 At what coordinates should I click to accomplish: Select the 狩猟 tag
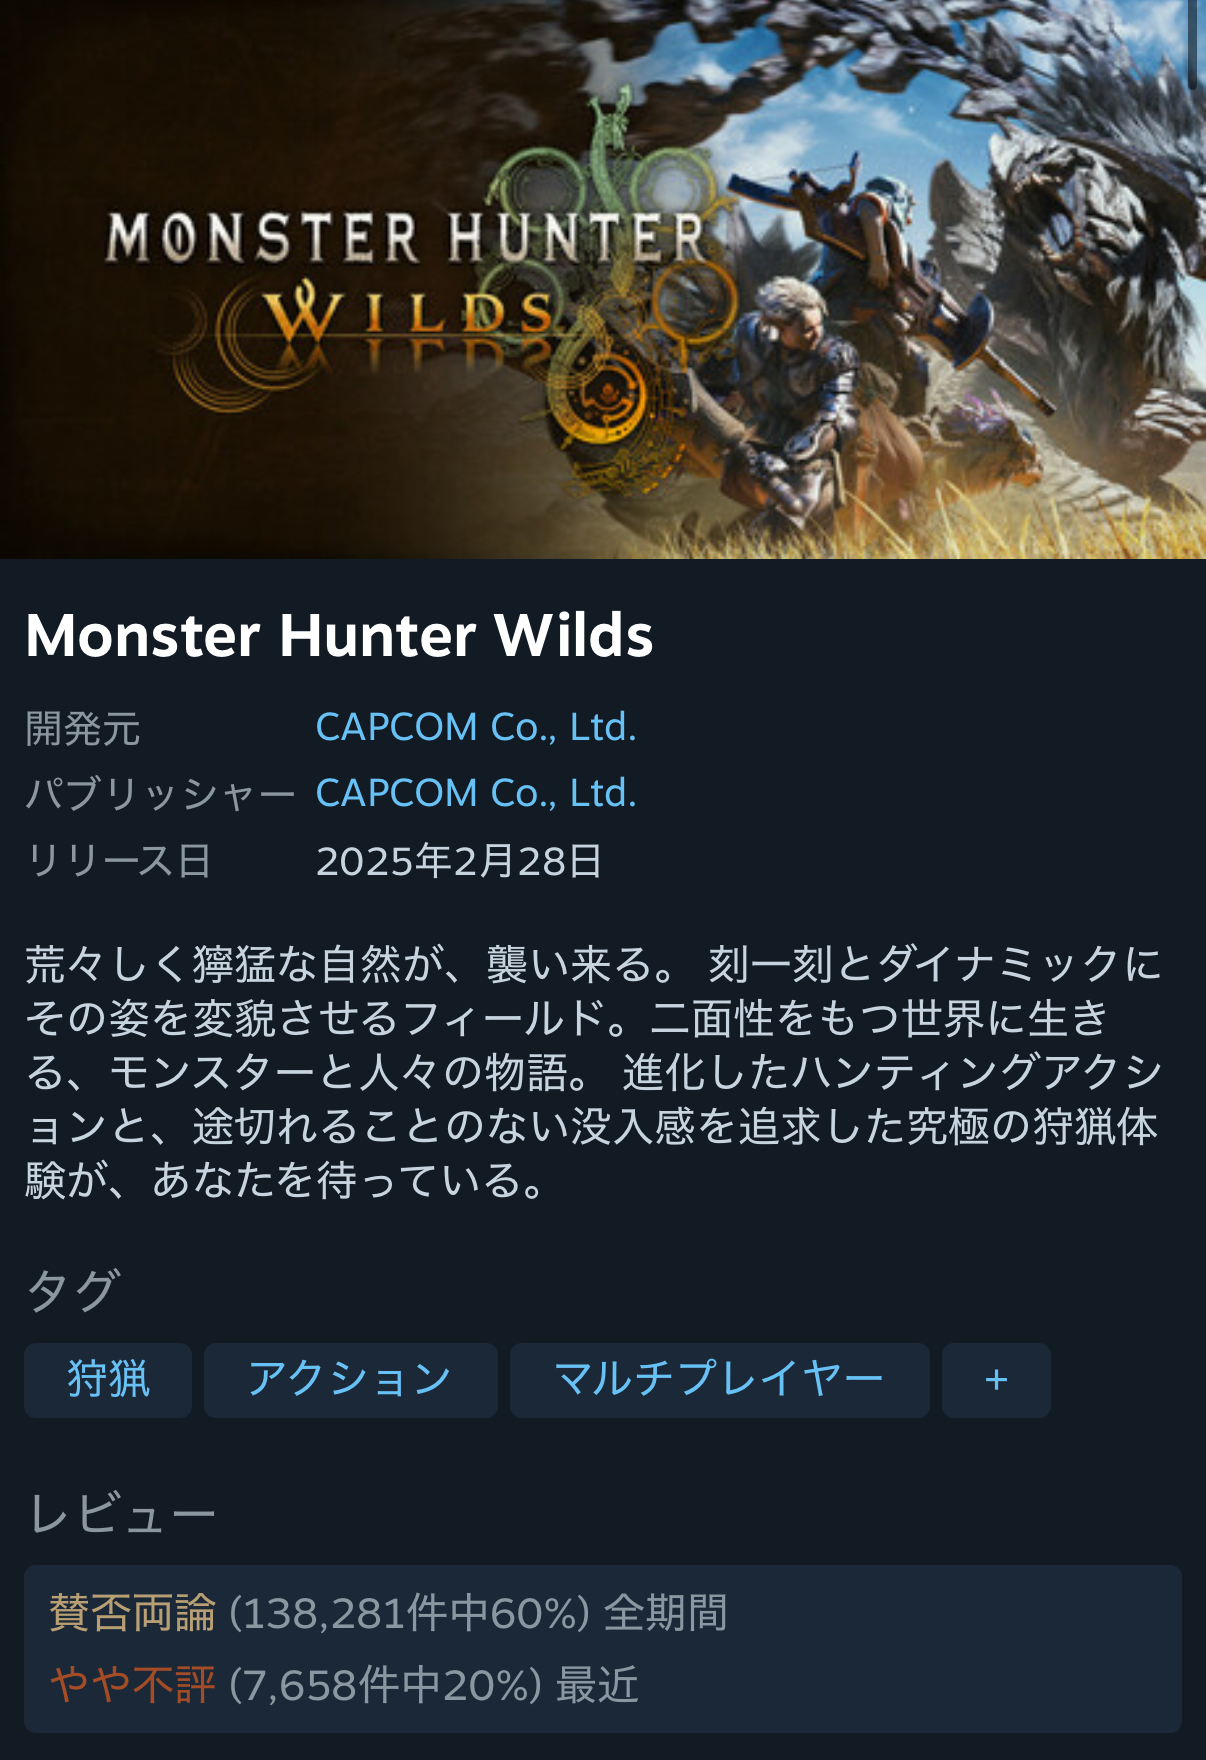pos(108,1380)
